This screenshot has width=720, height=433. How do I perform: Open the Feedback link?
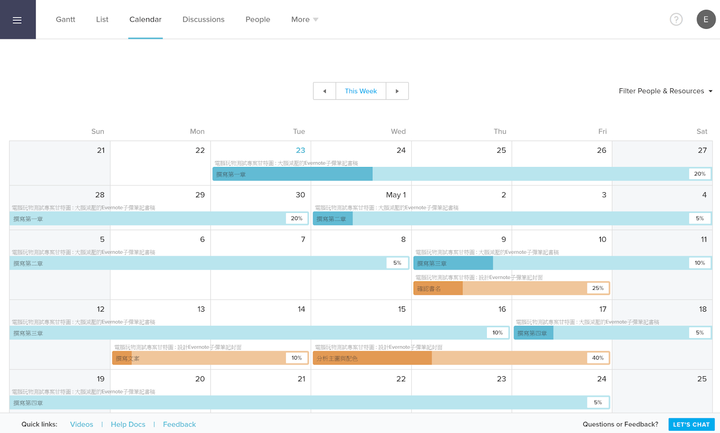pos(179,424)
